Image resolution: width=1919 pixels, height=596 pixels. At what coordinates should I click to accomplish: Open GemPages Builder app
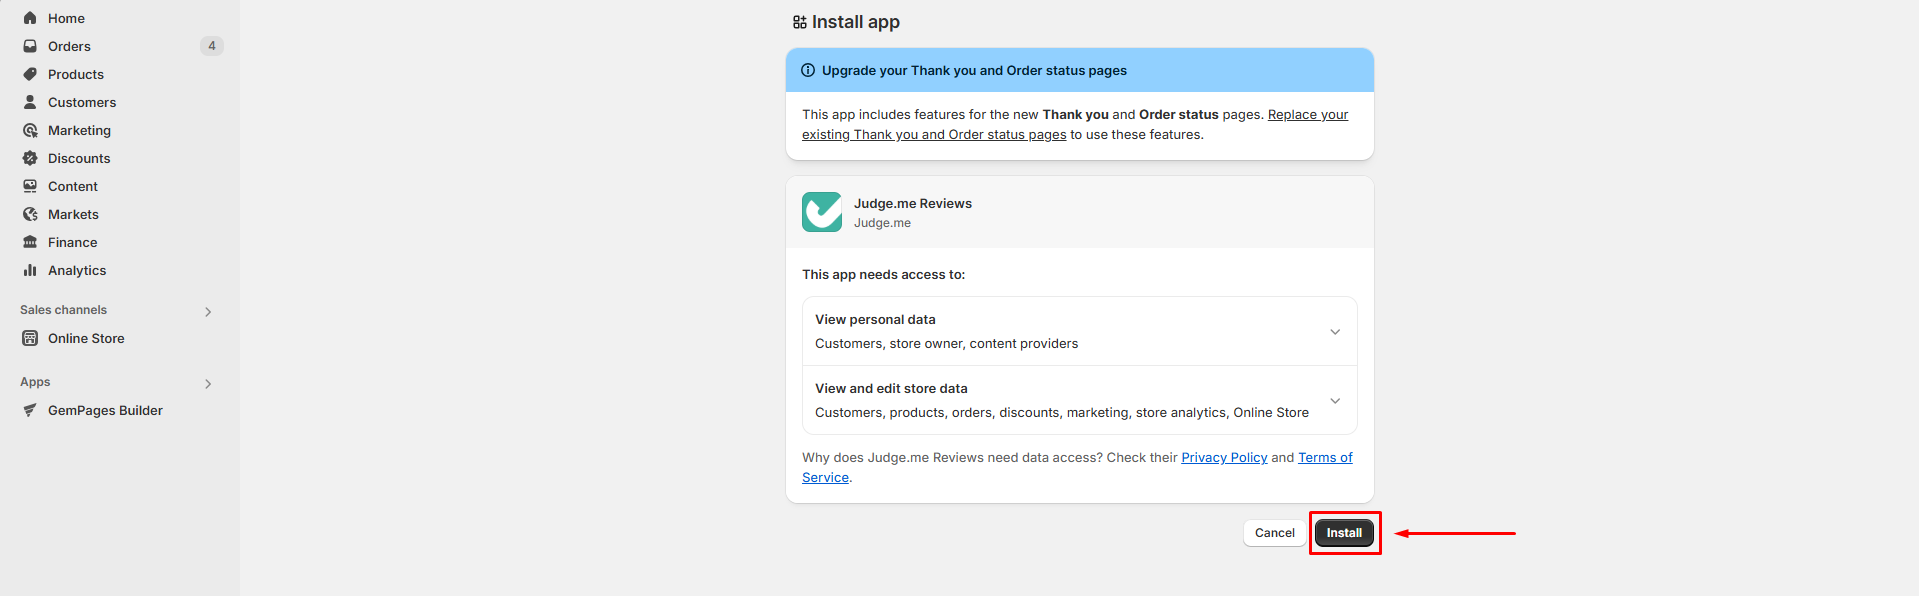[x=105, y=410]
